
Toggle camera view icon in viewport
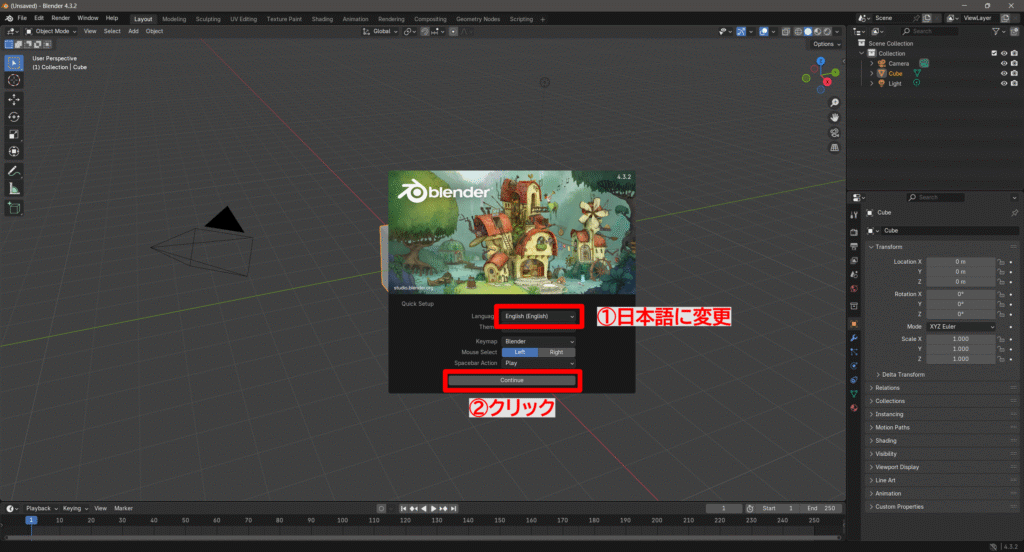(x=834, y=133)
